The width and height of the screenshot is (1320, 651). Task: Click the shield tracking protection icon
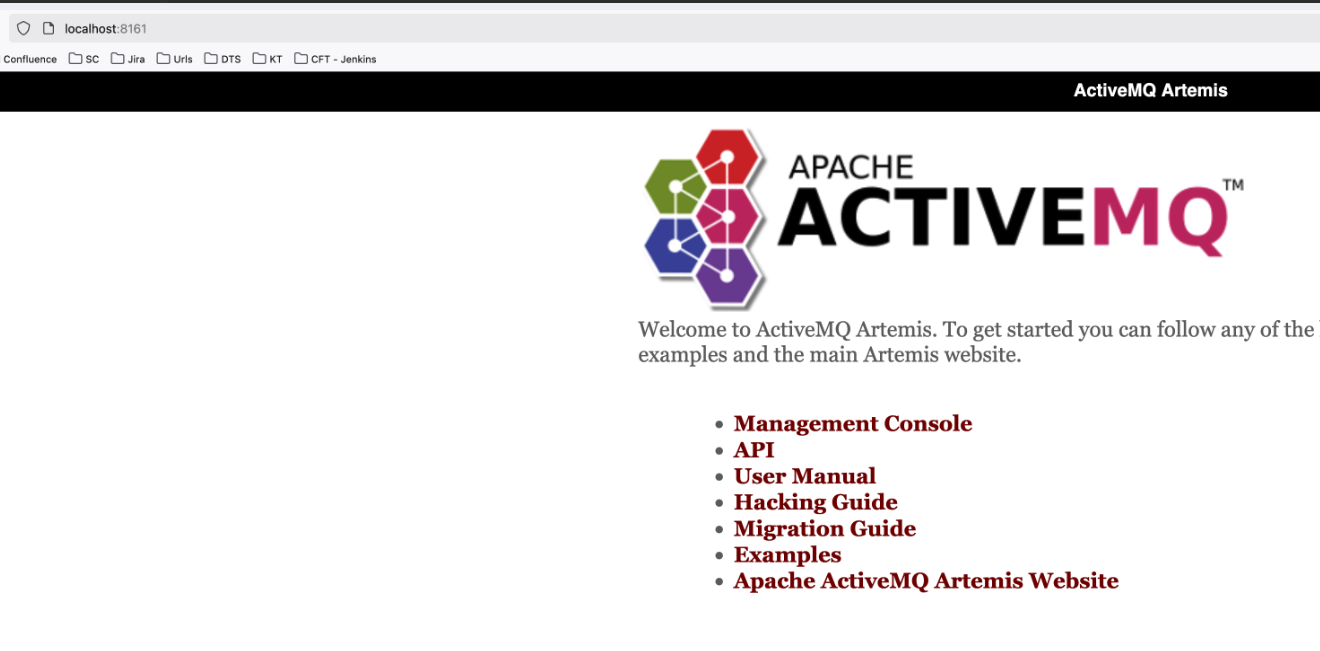click(24, 28)
